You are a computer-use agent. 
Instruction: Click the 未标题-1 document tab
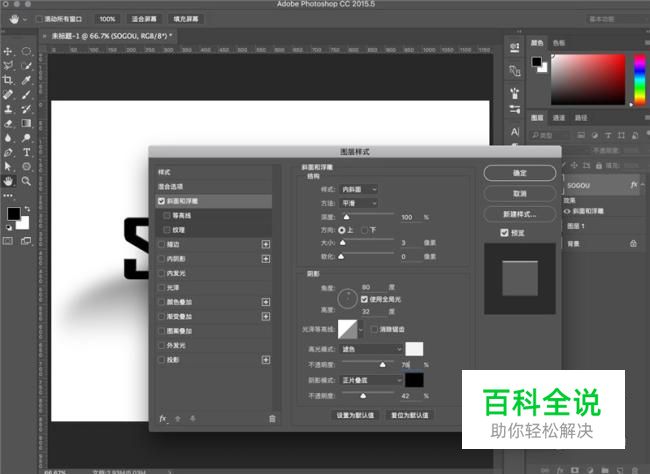109,36
